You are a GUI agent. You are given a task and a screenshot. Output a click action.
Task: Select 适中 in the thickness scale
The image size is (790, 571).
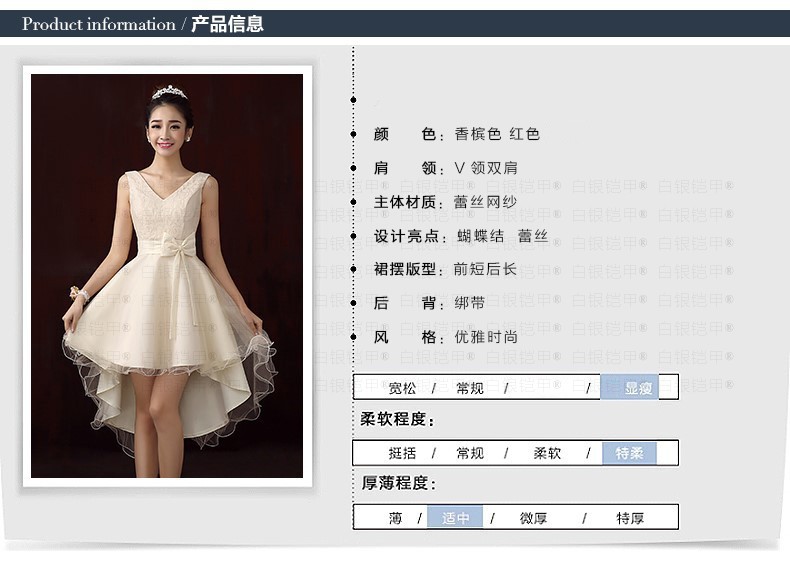pyautogui.click(x=456, y=518)
